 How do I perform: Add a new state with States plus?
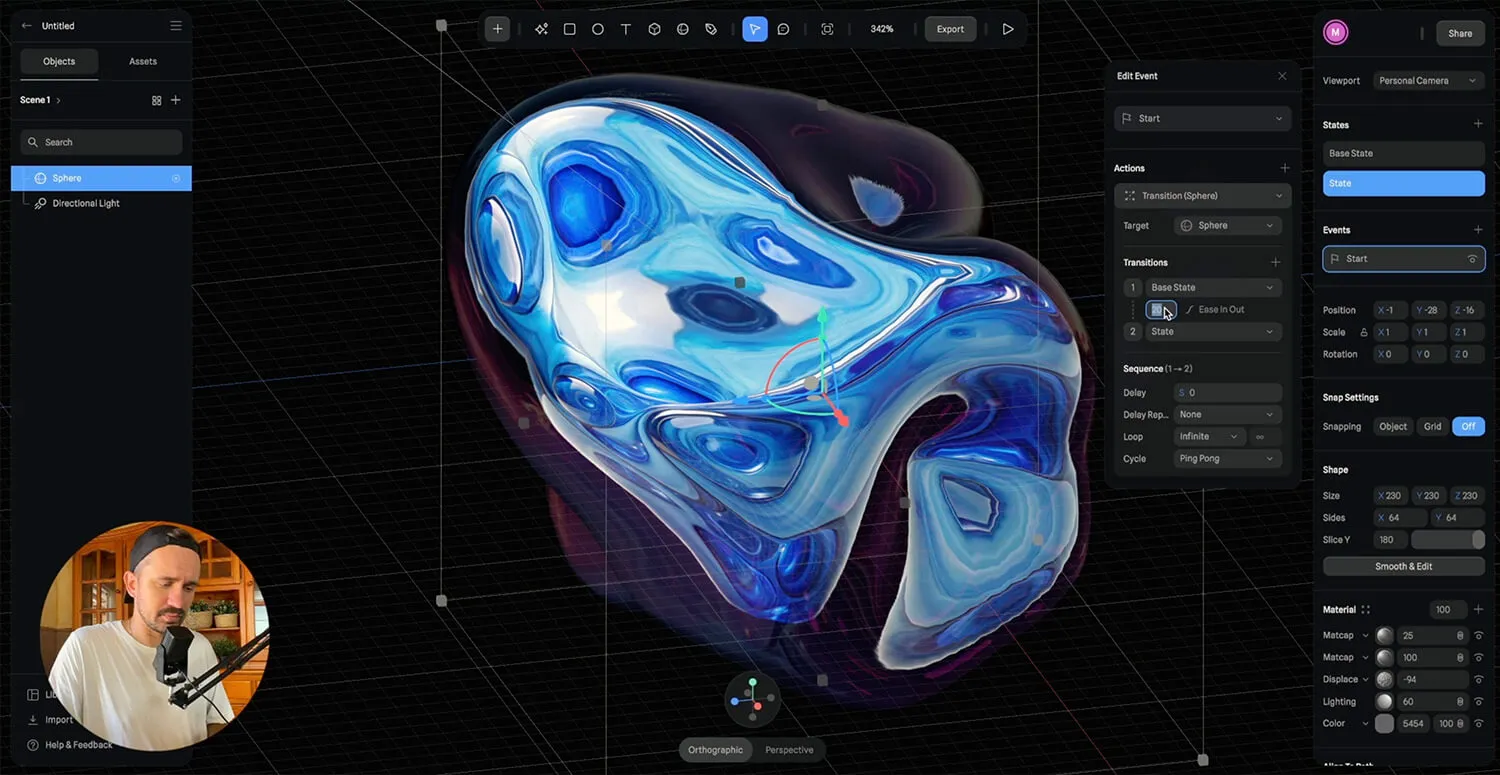pyautogui.click(x=1478, y=124)
